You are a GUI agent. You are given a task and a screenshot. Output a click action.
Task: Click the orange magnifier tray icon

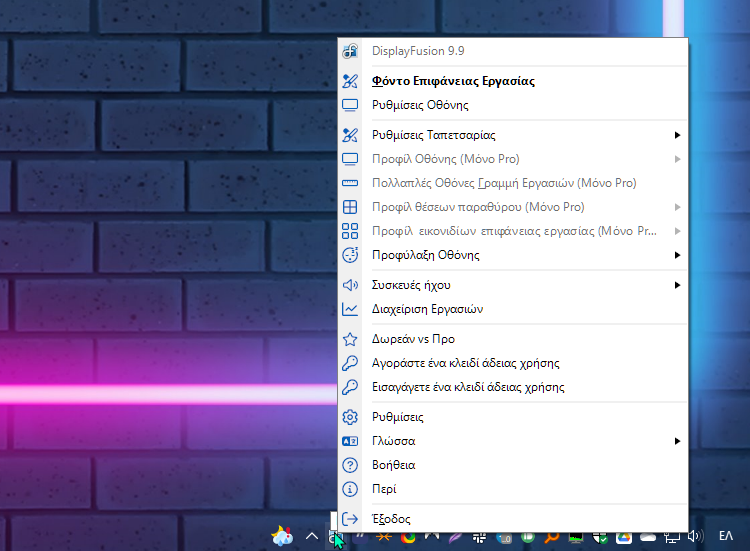[x=551, y=539]
